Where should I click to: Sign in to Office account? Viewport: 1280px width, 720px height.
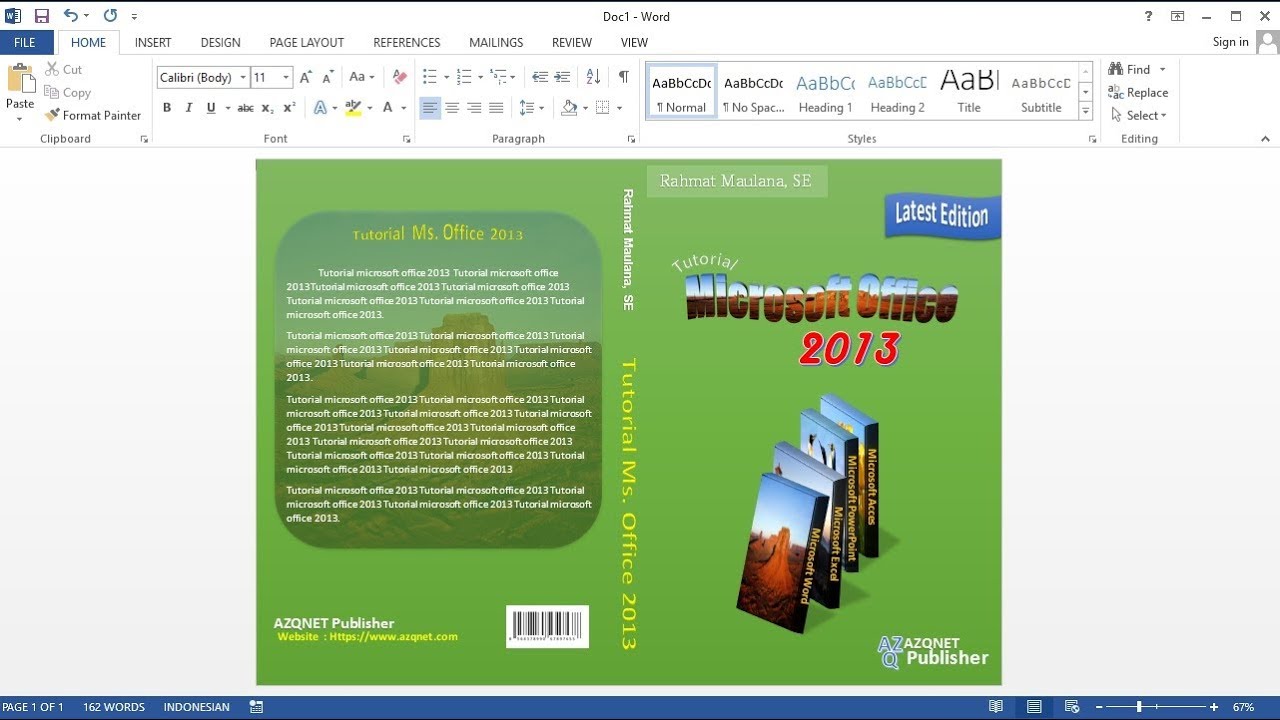point(1230,42)
